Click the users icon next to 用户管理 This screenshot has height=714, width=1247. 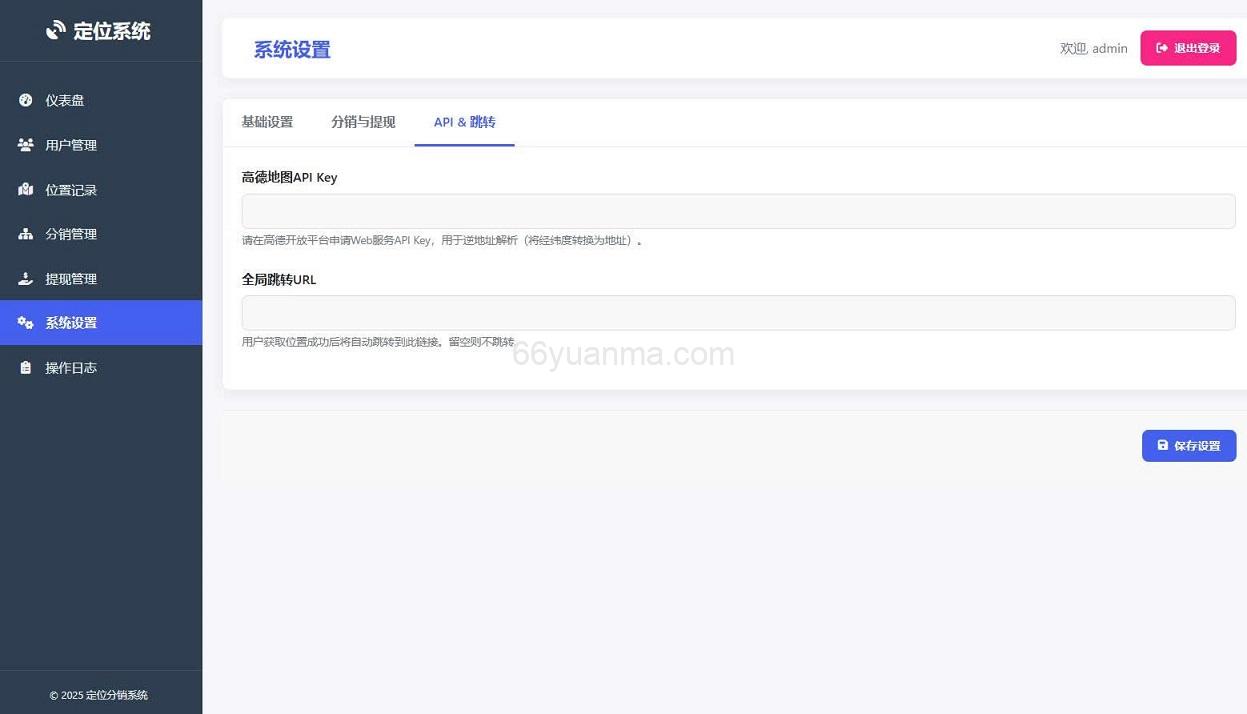(26, 144)
